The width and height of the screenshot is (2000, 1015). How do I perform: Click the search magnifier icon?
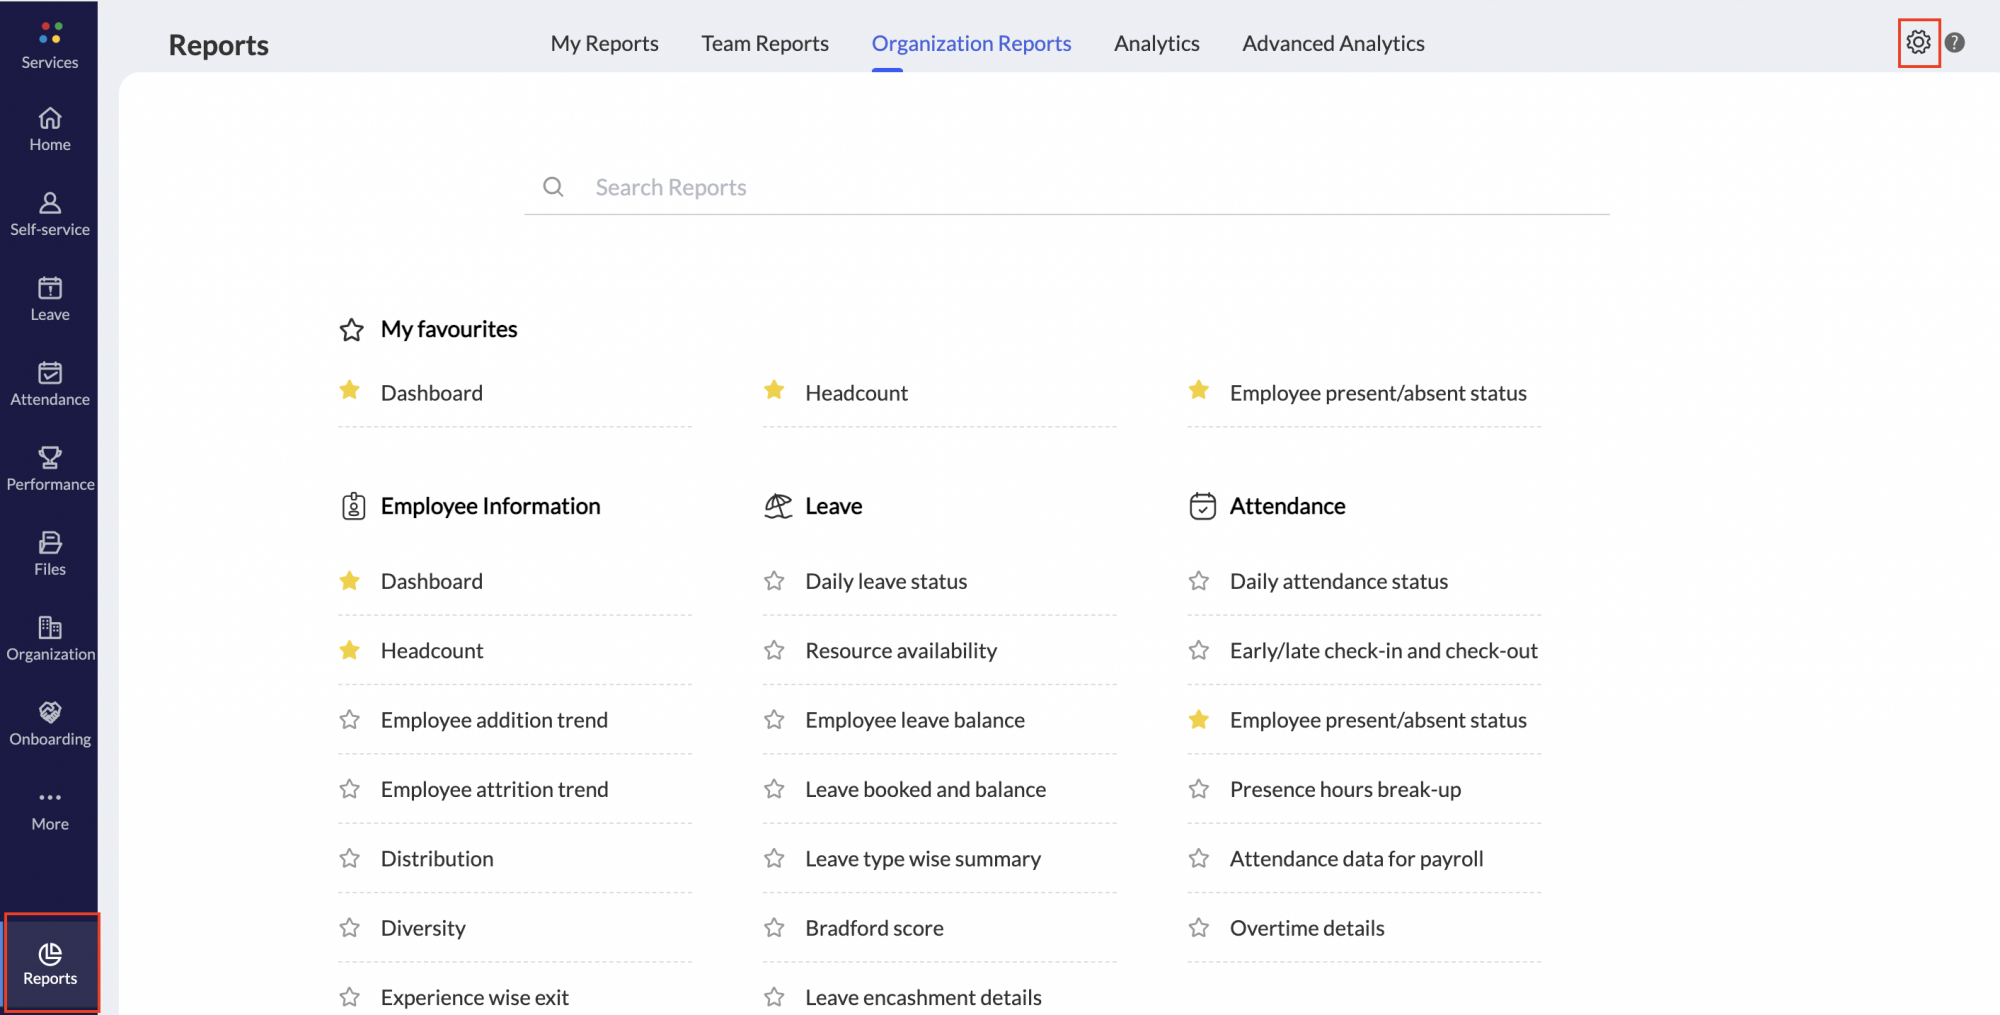553,187
